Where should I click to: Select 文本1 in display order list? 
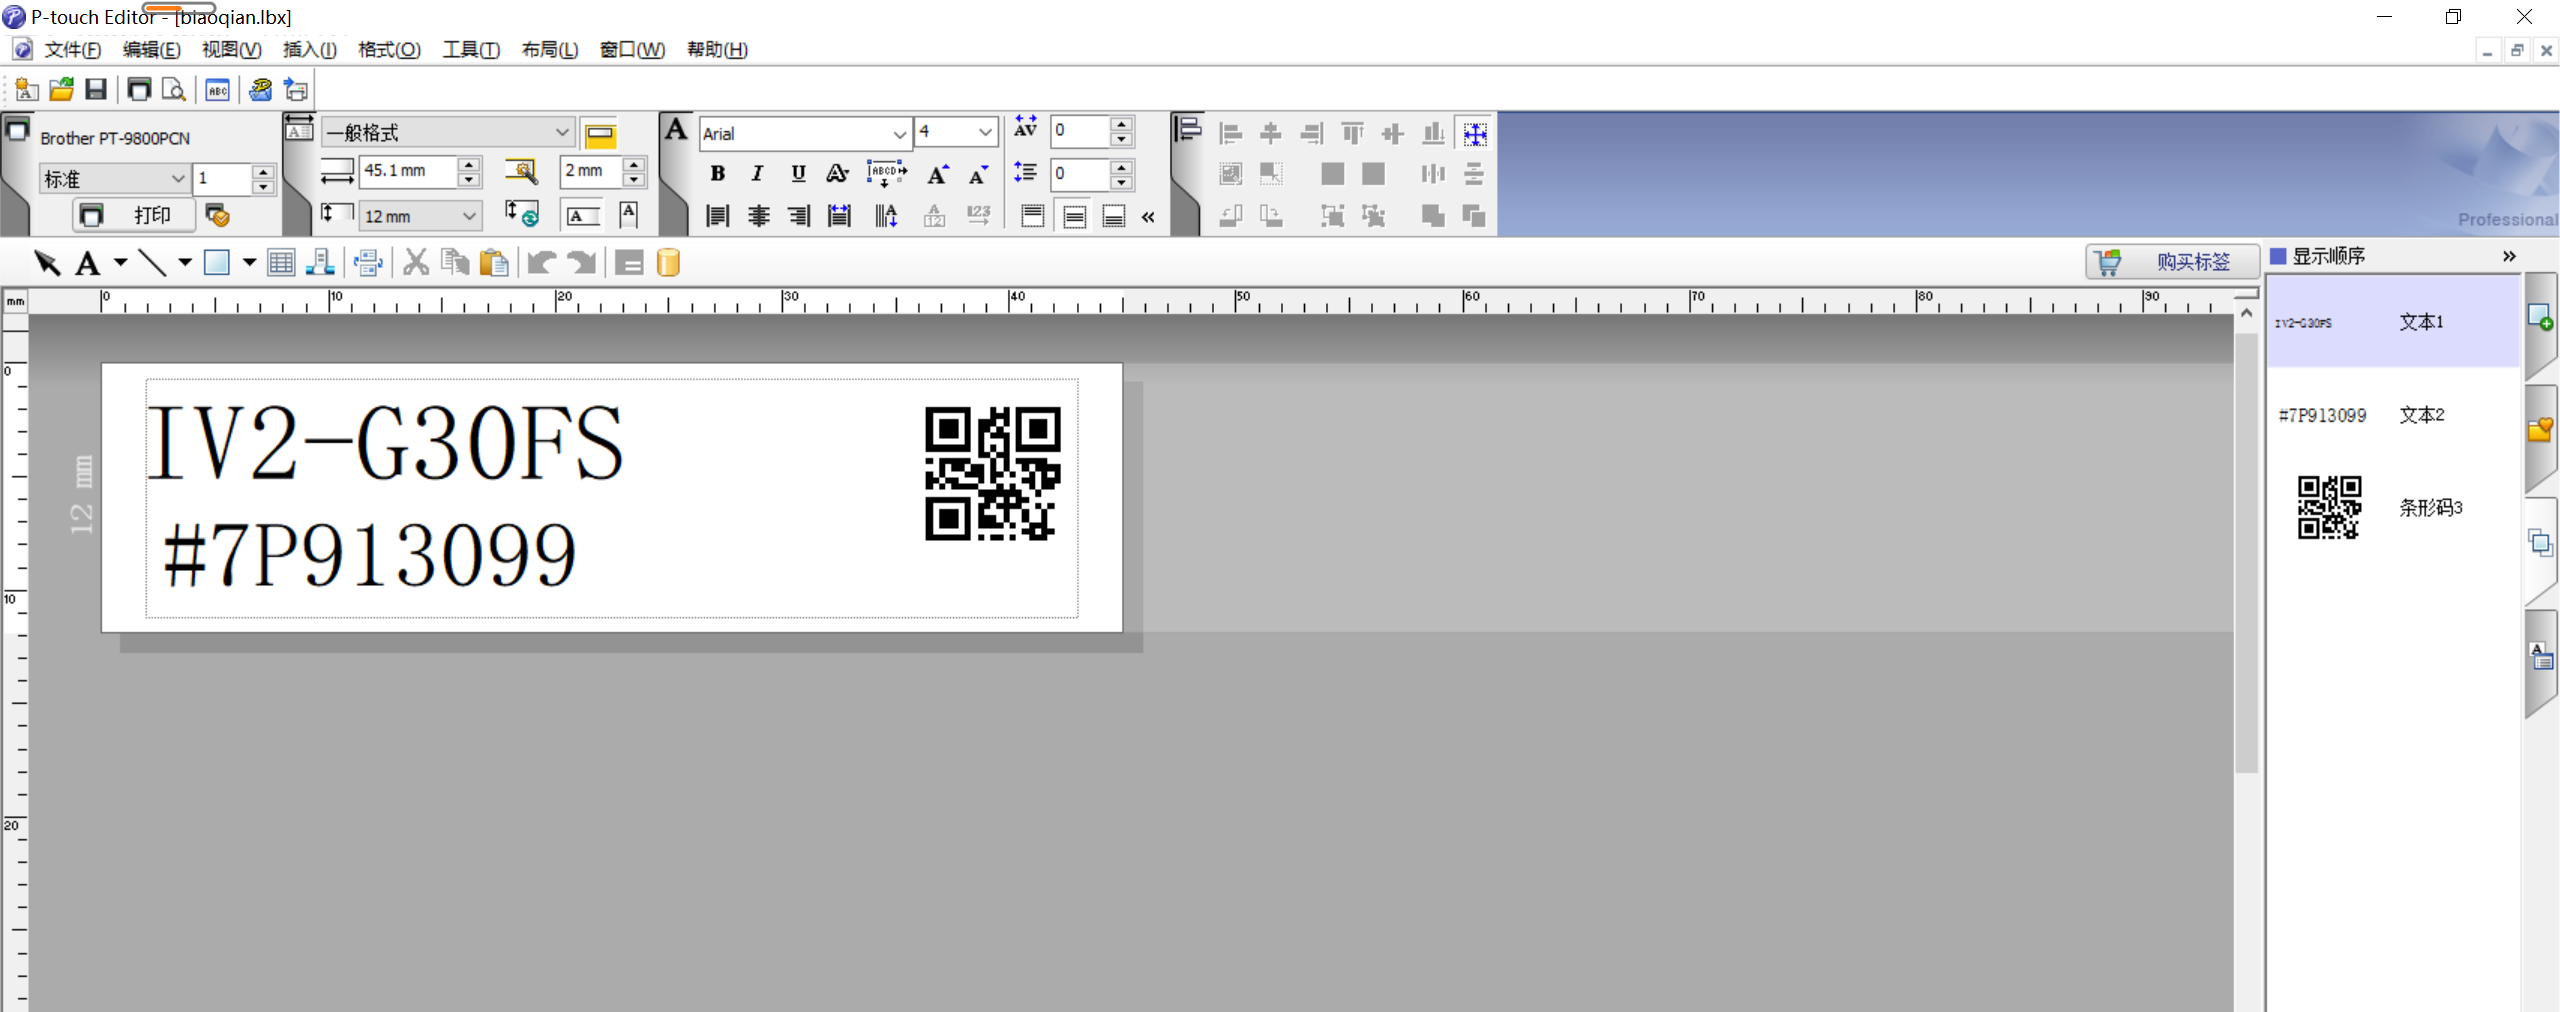point(2392,322)
